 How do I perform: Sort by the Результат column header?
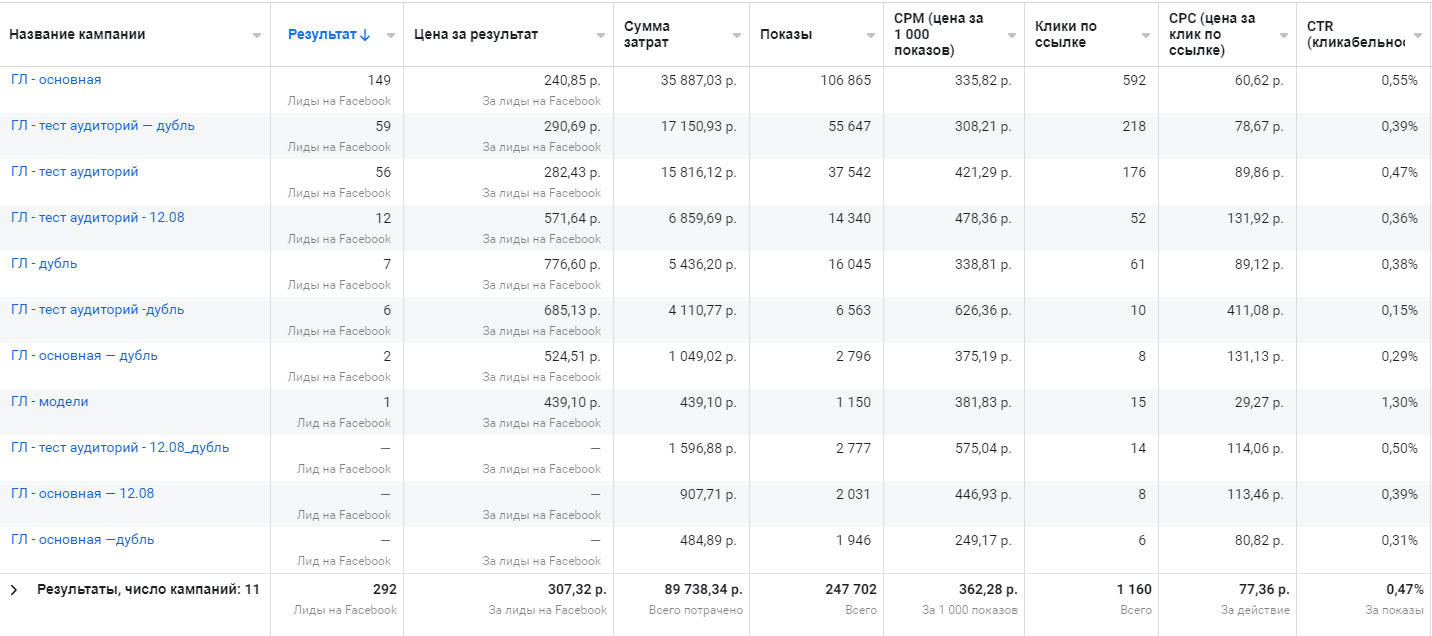[x=322, y=35]
